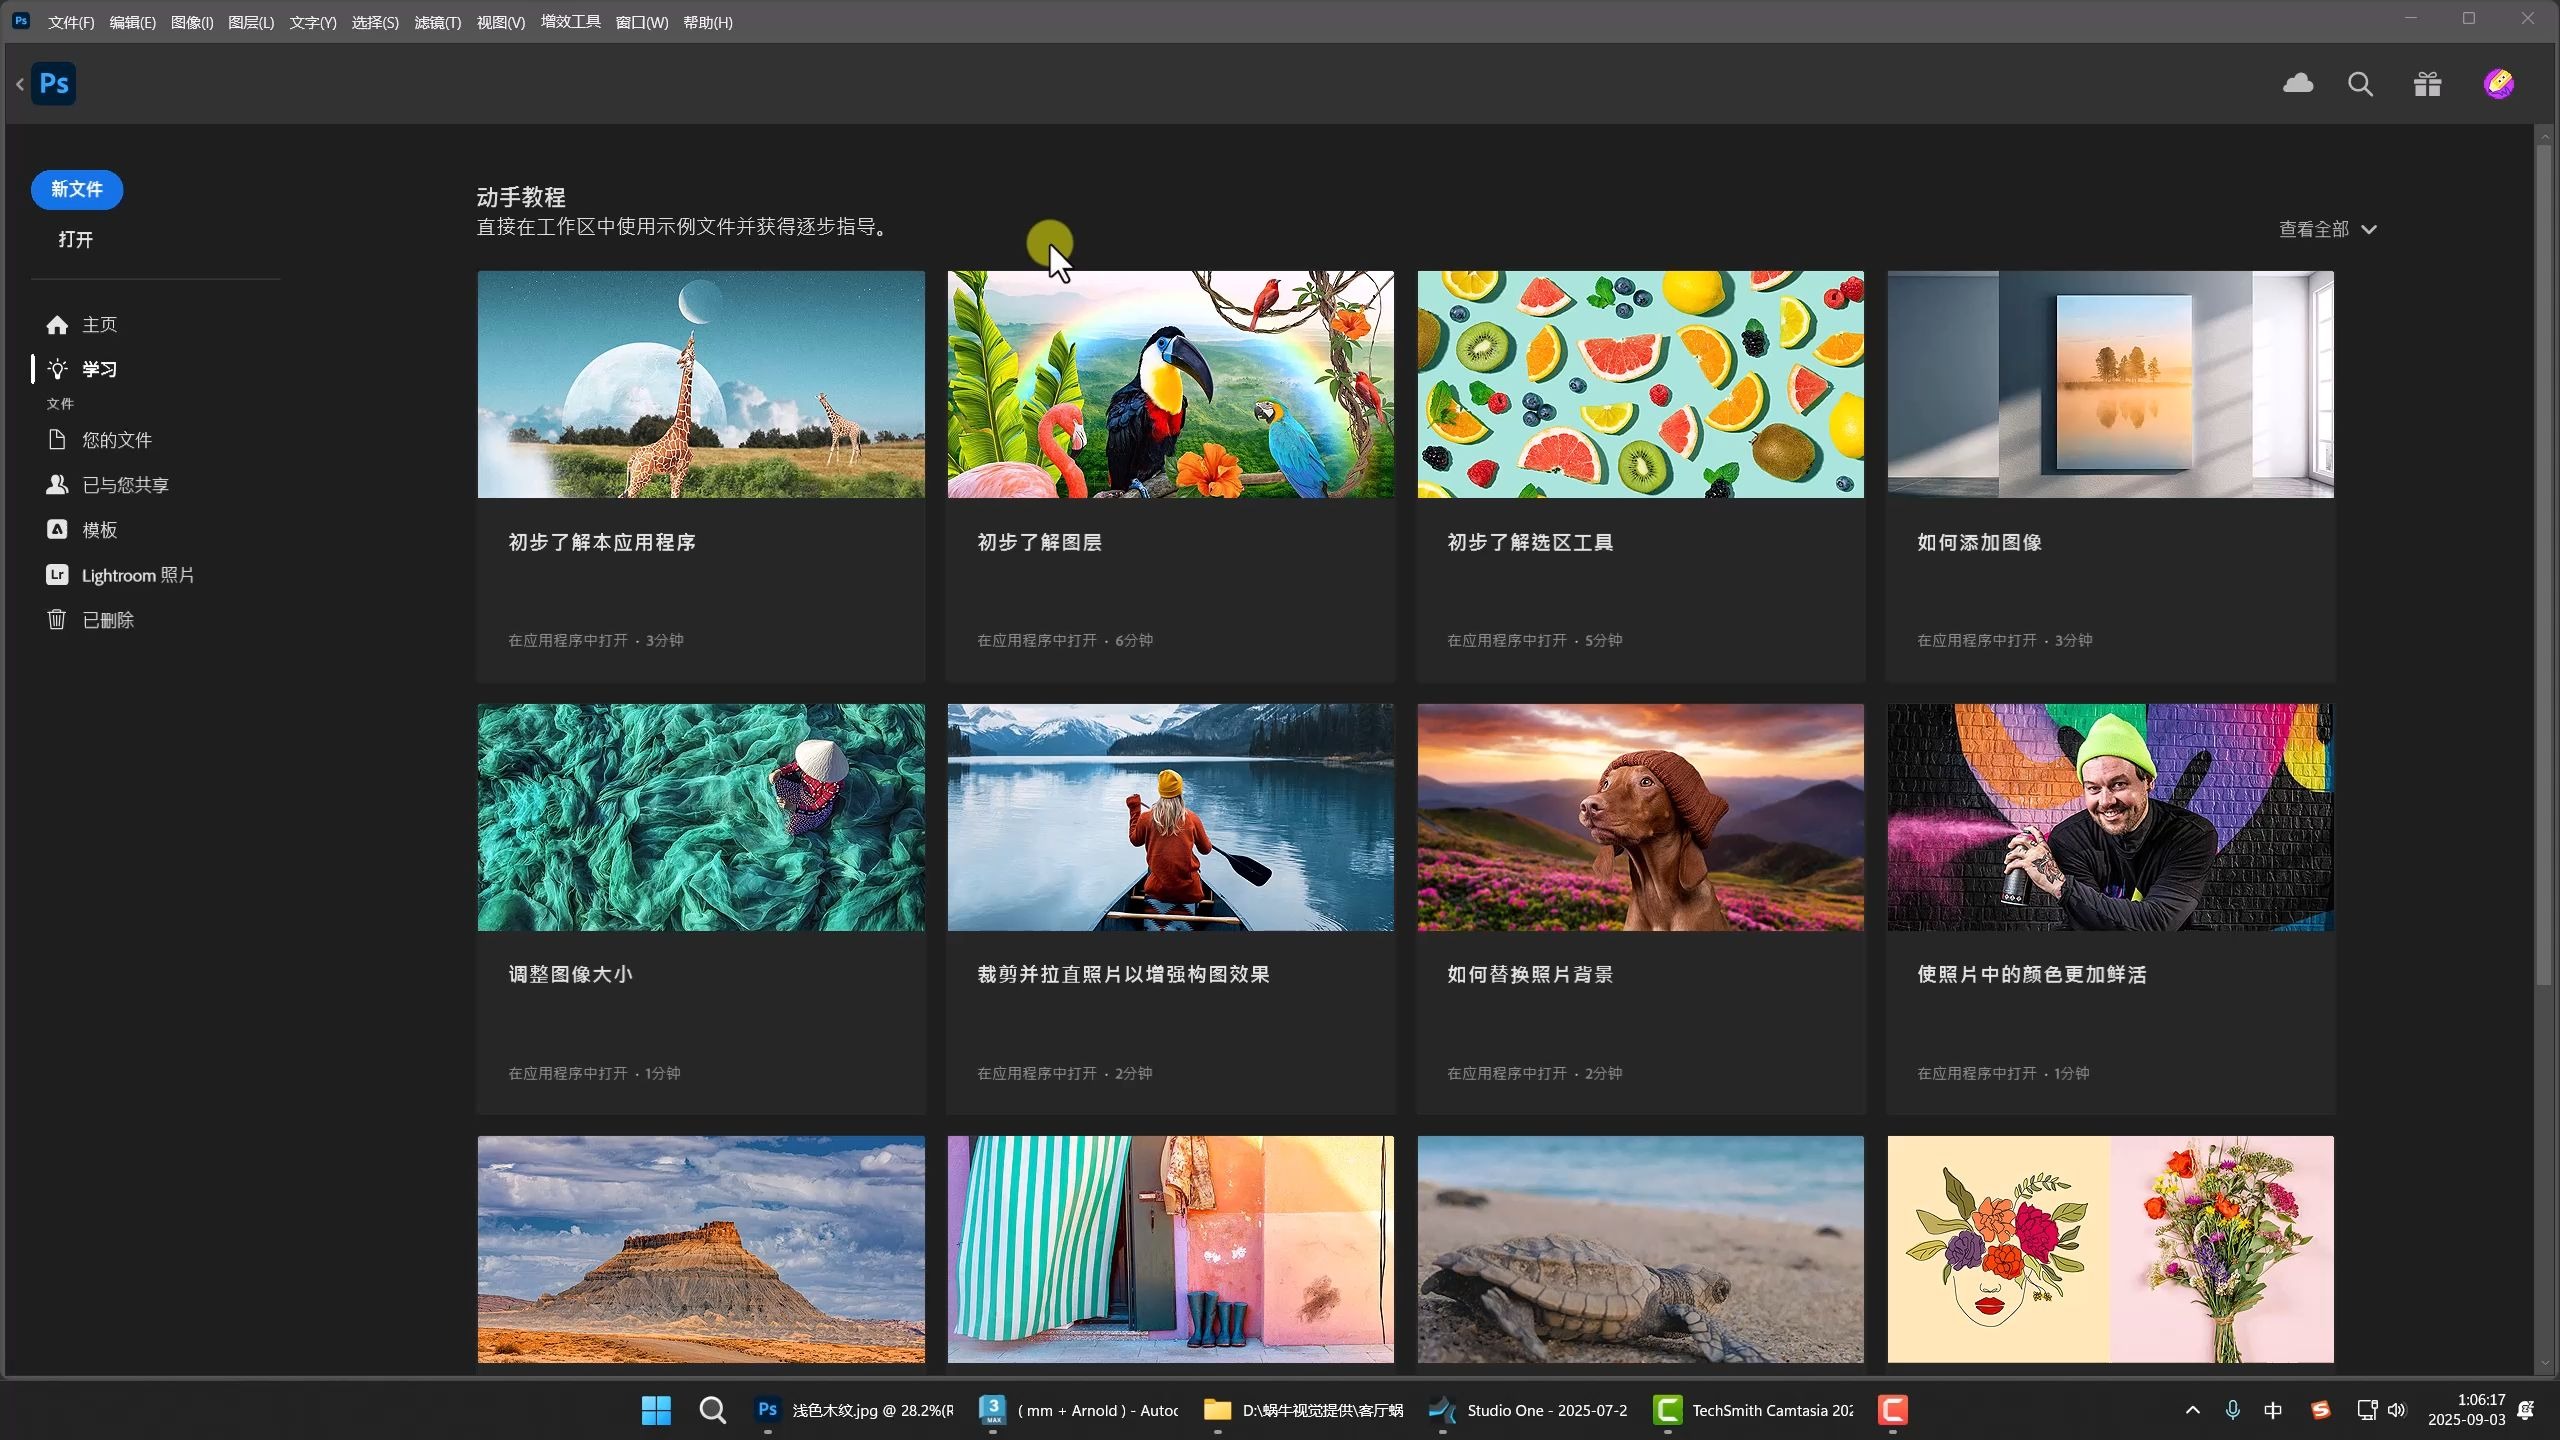Open tutorial 使照片中的颜色更加鲜活
Screen dimensions: 2560x1440
(x=2032, y=974)
